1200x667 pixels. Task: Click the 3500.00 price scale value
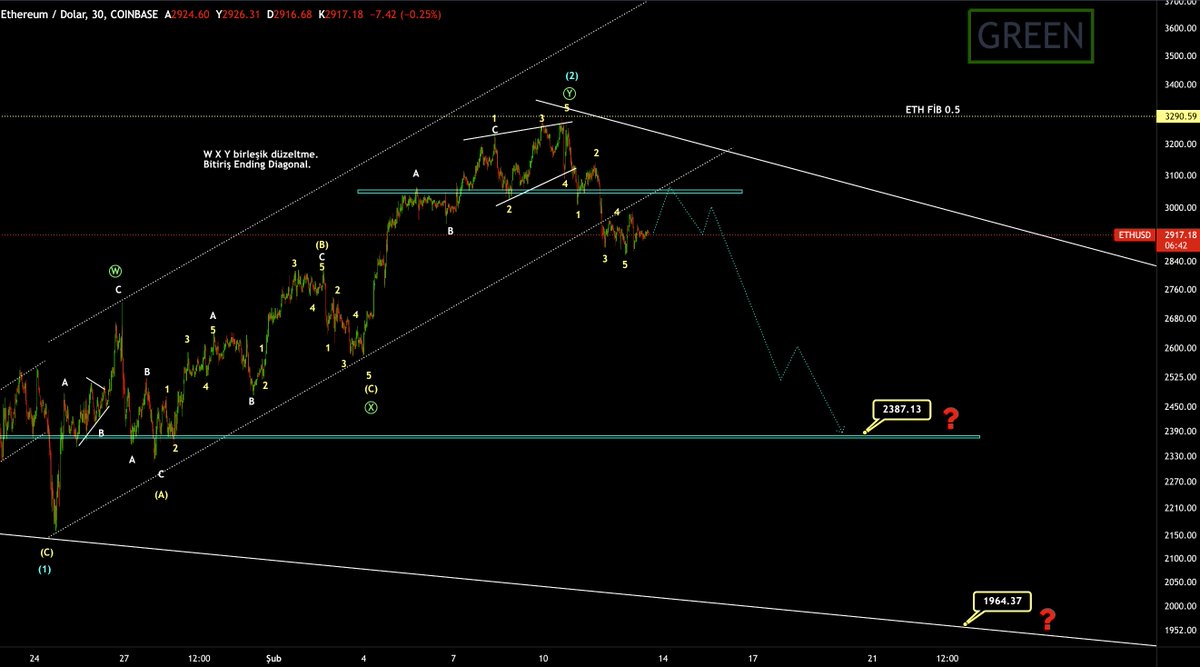[x=1178, y=57]
